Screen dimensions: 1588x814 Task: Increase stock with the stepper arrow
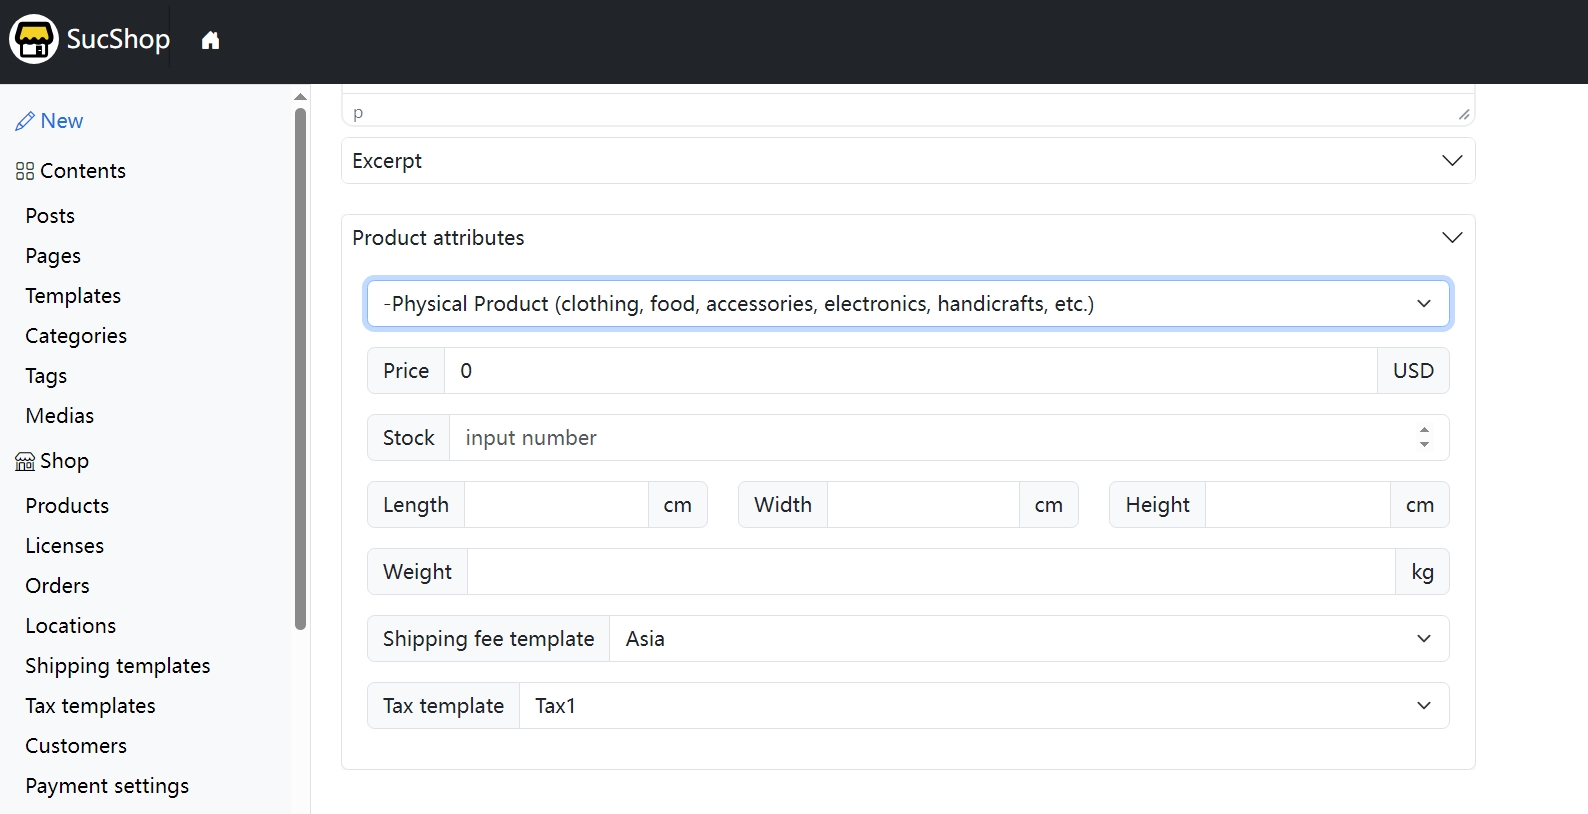[x=1424, y=431]
